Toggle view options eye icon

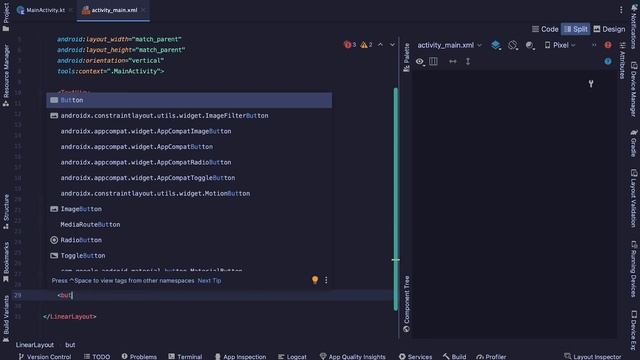(x=420, y=61)
